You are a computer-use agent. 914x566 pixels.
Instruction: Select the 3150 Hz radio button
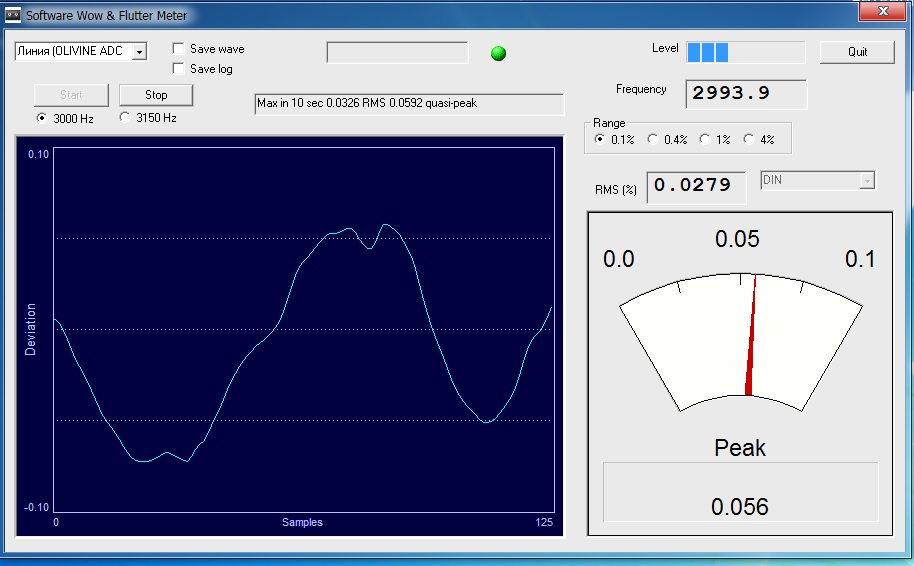(x=124, y=117)
